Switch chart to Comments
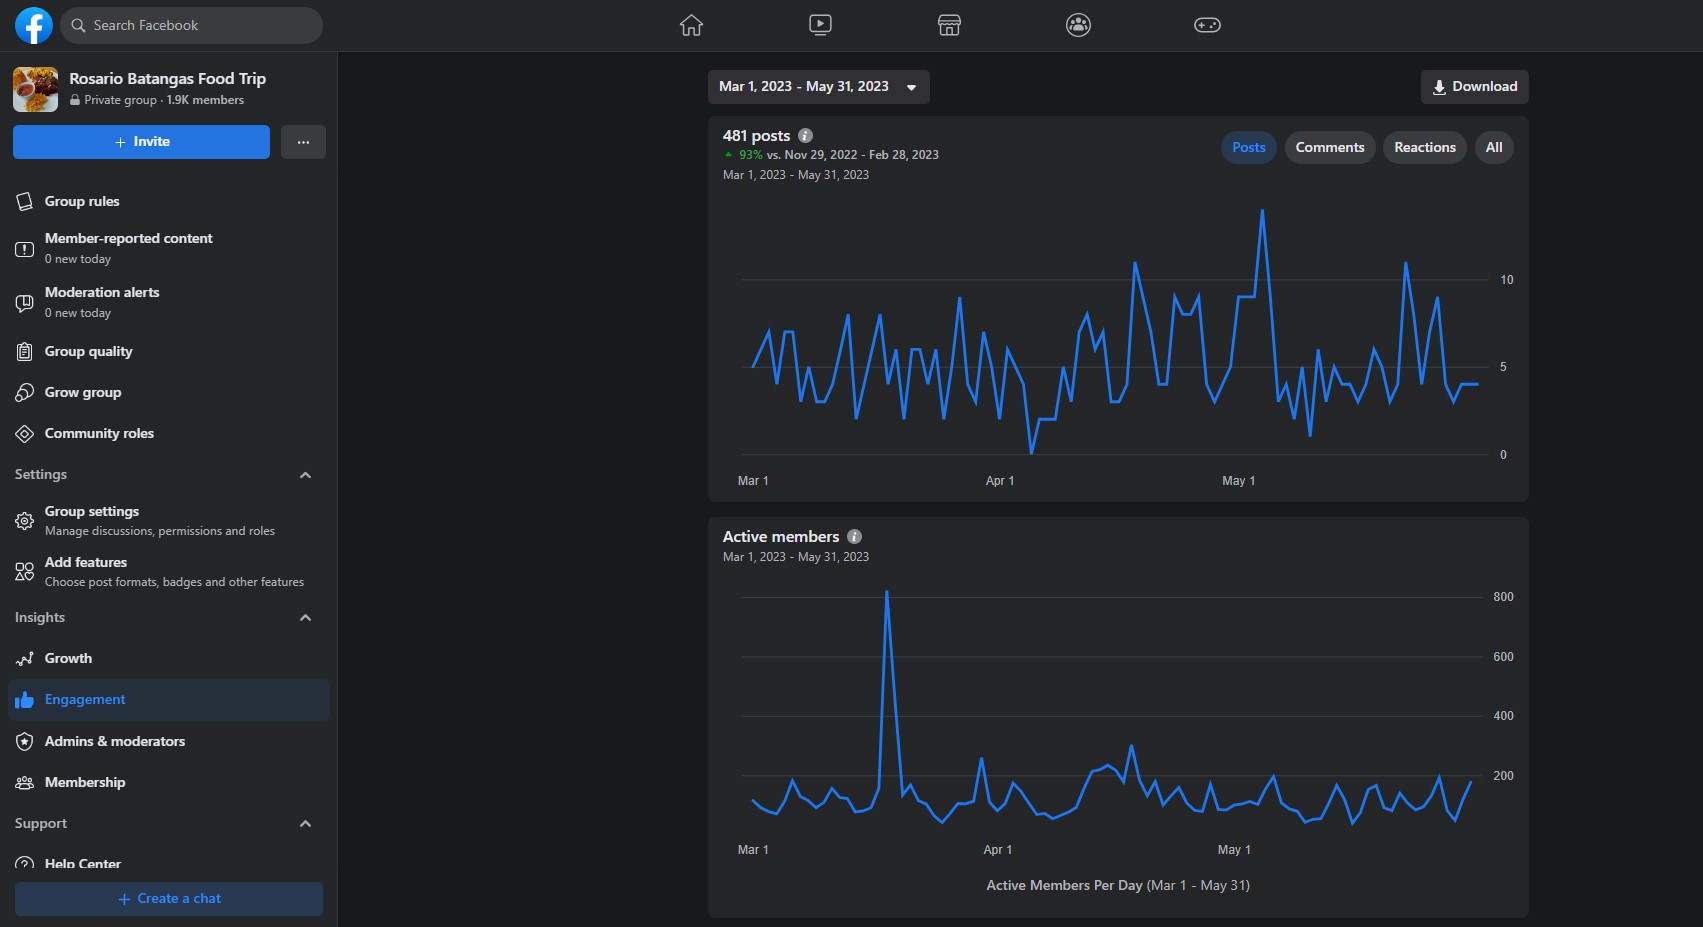The height and width of the screenshot is (927, 1703). tap(1329, 147)
